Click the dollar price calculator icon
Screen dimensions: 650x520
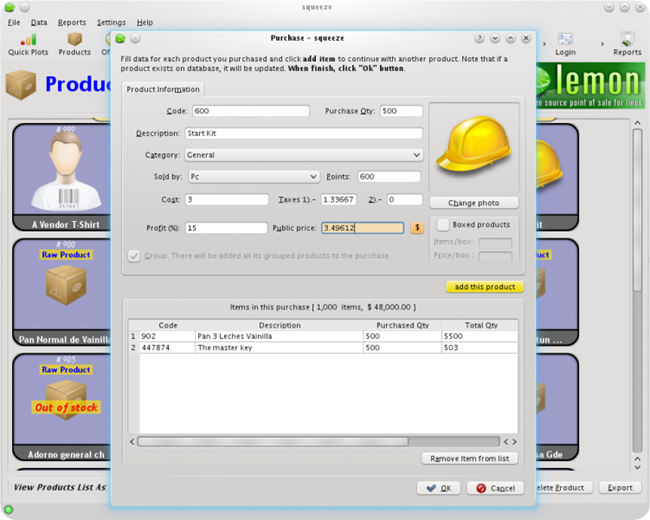click(x=417, y=227)
